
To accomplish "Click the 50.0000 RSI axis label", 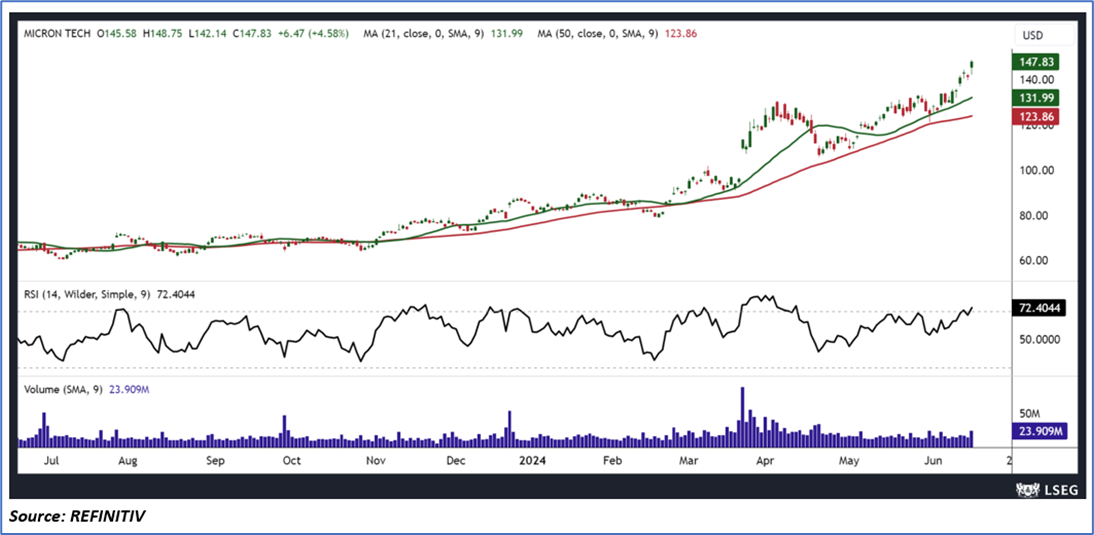I will tap(1039, 340).
